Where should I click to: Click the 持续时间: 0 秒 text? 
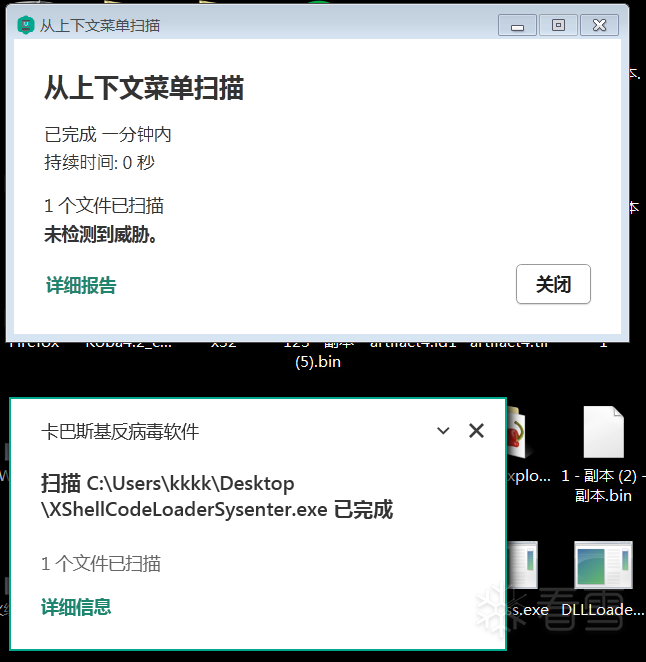click(100, 163)
